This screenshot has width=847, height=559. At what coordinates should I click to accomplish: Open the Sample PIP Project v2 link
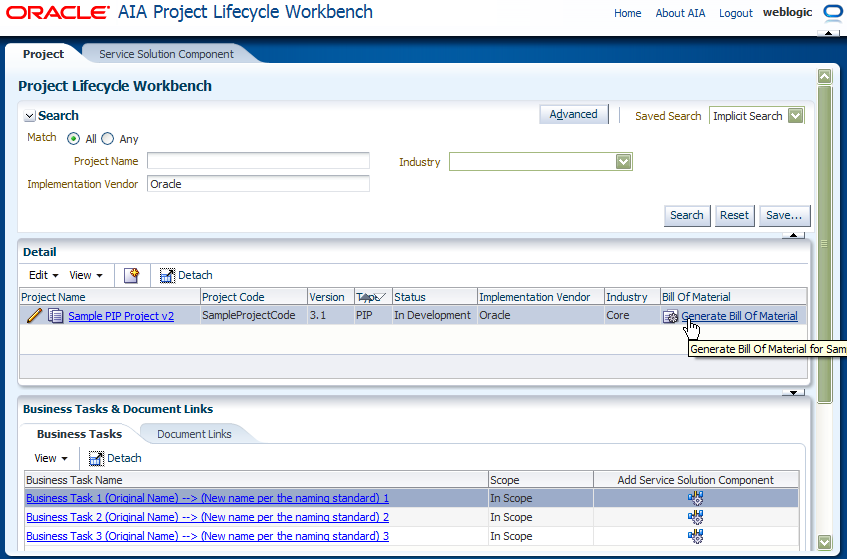coord(121,316)
